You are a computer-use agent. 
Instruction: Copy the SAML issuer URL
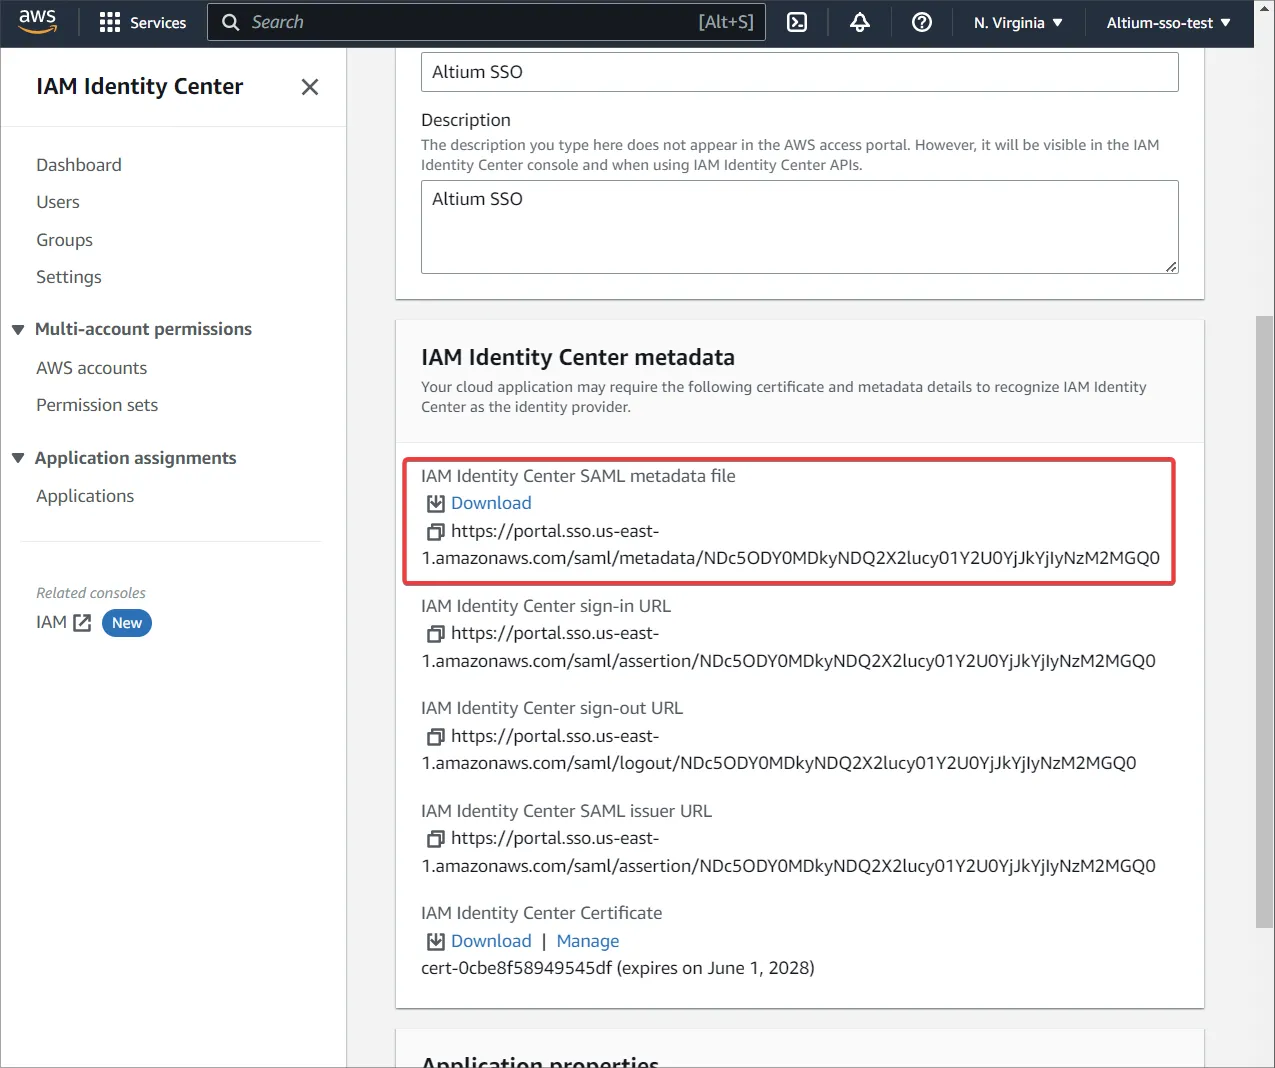435,839
